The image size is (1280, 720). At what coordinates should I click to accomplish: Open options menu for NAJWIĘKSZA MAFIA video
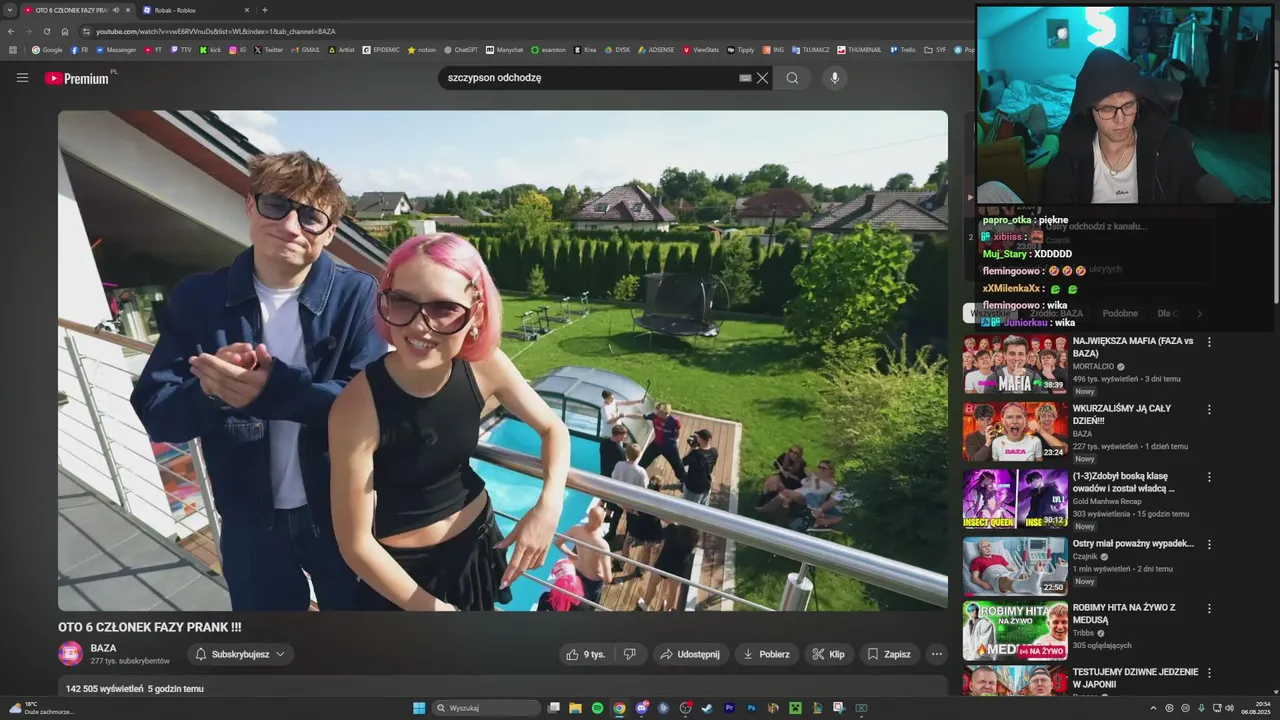1209,342
